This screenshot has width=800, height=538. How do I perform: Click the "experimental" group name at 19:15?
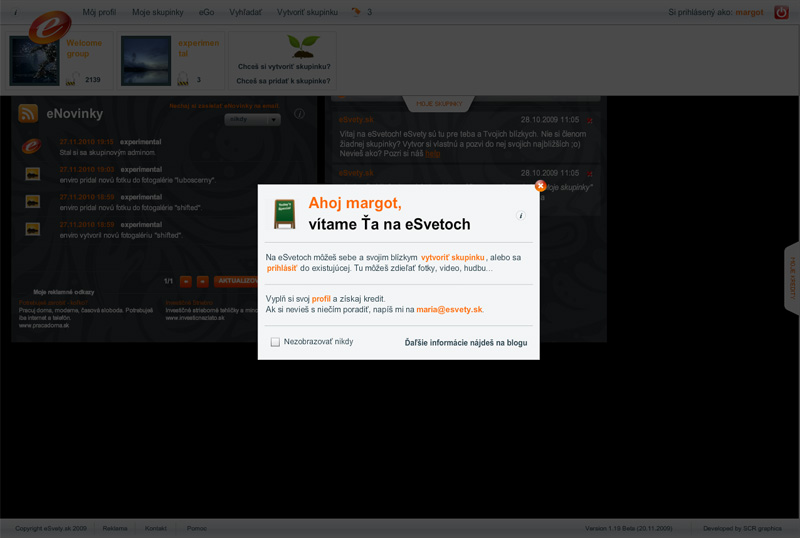[140, 142]
